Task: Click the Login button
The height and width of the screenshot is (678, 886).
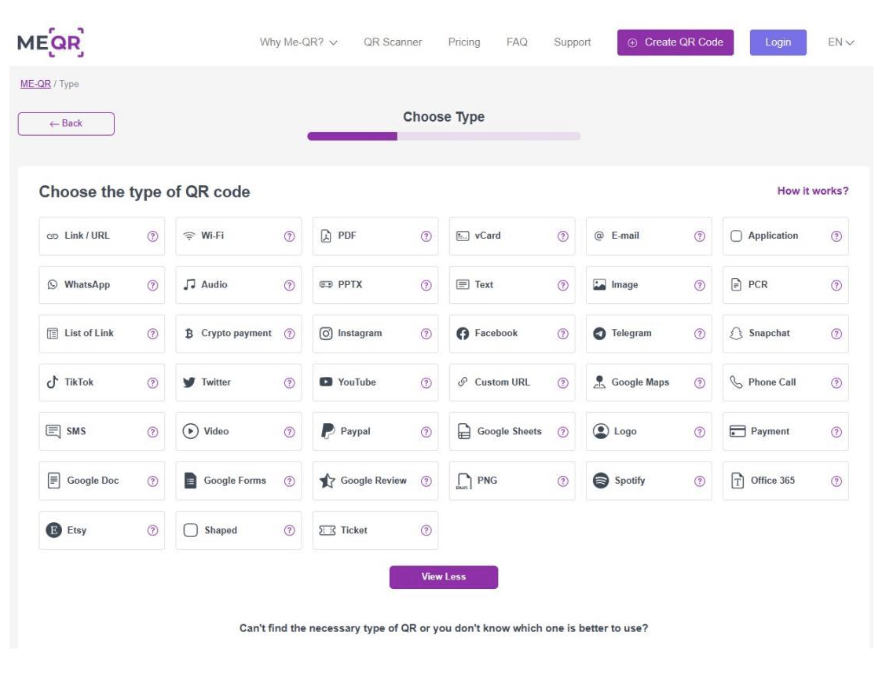Action: click(778, 42)
